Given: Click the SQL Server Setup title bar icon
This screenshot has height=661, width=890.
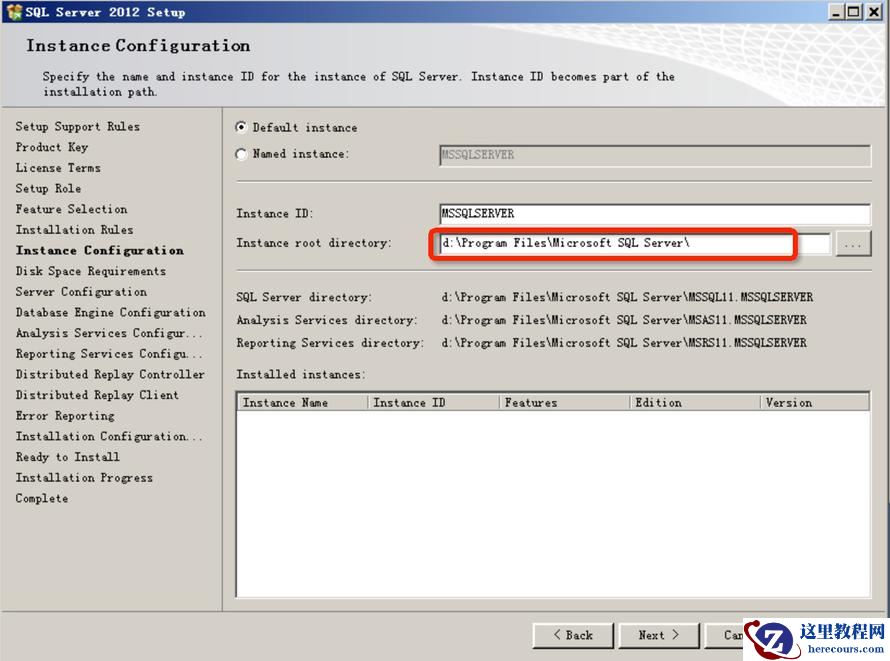Looking at the screenshot, I should (x=14, y=12).
